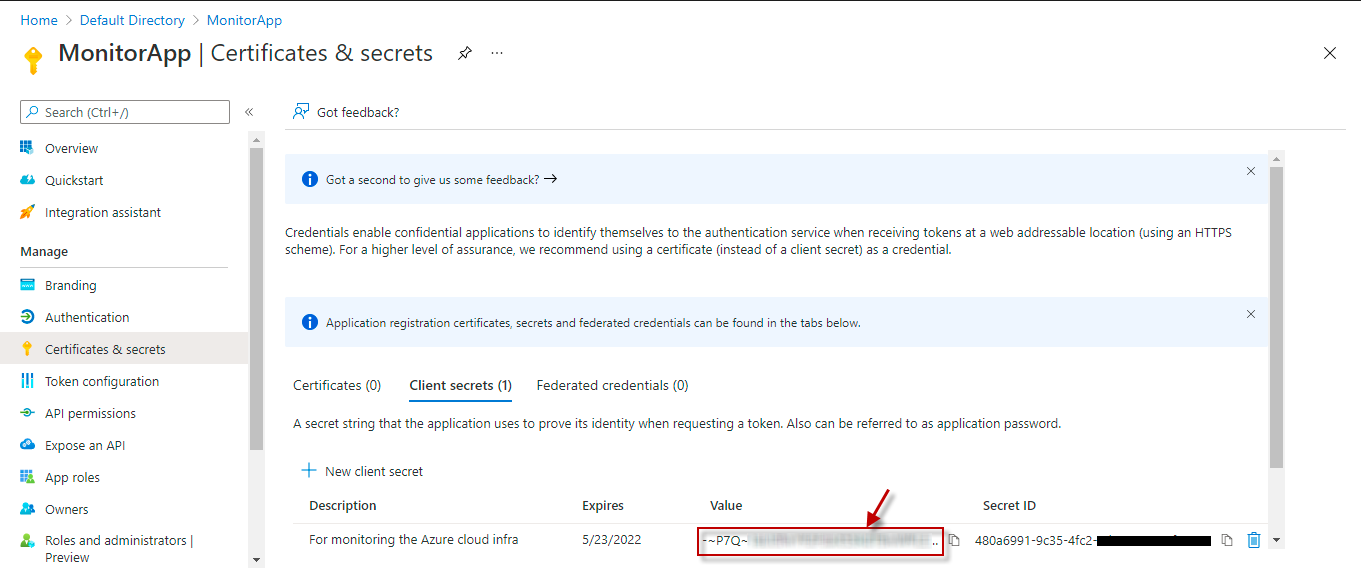Select the 5/23/2022 expiry cell
1361x568 pixels.
[611, 539]
